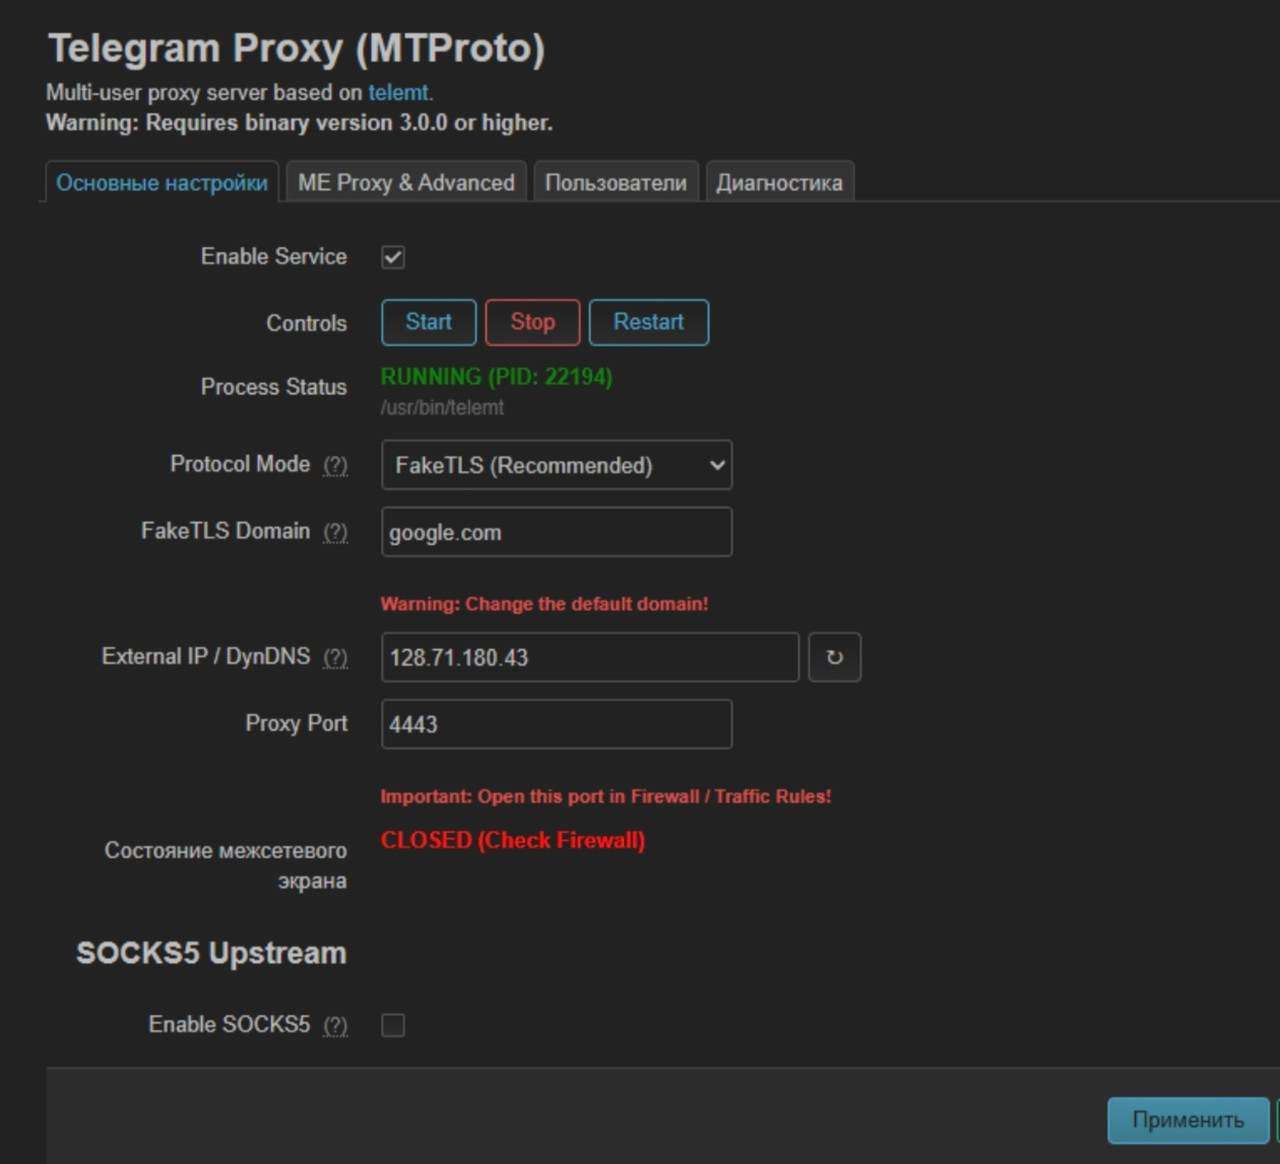Image resolution: width=1280 pixels, height=1164 pixels.
Task: Refresh the detected external IP address
Action: tap(834, 657)
